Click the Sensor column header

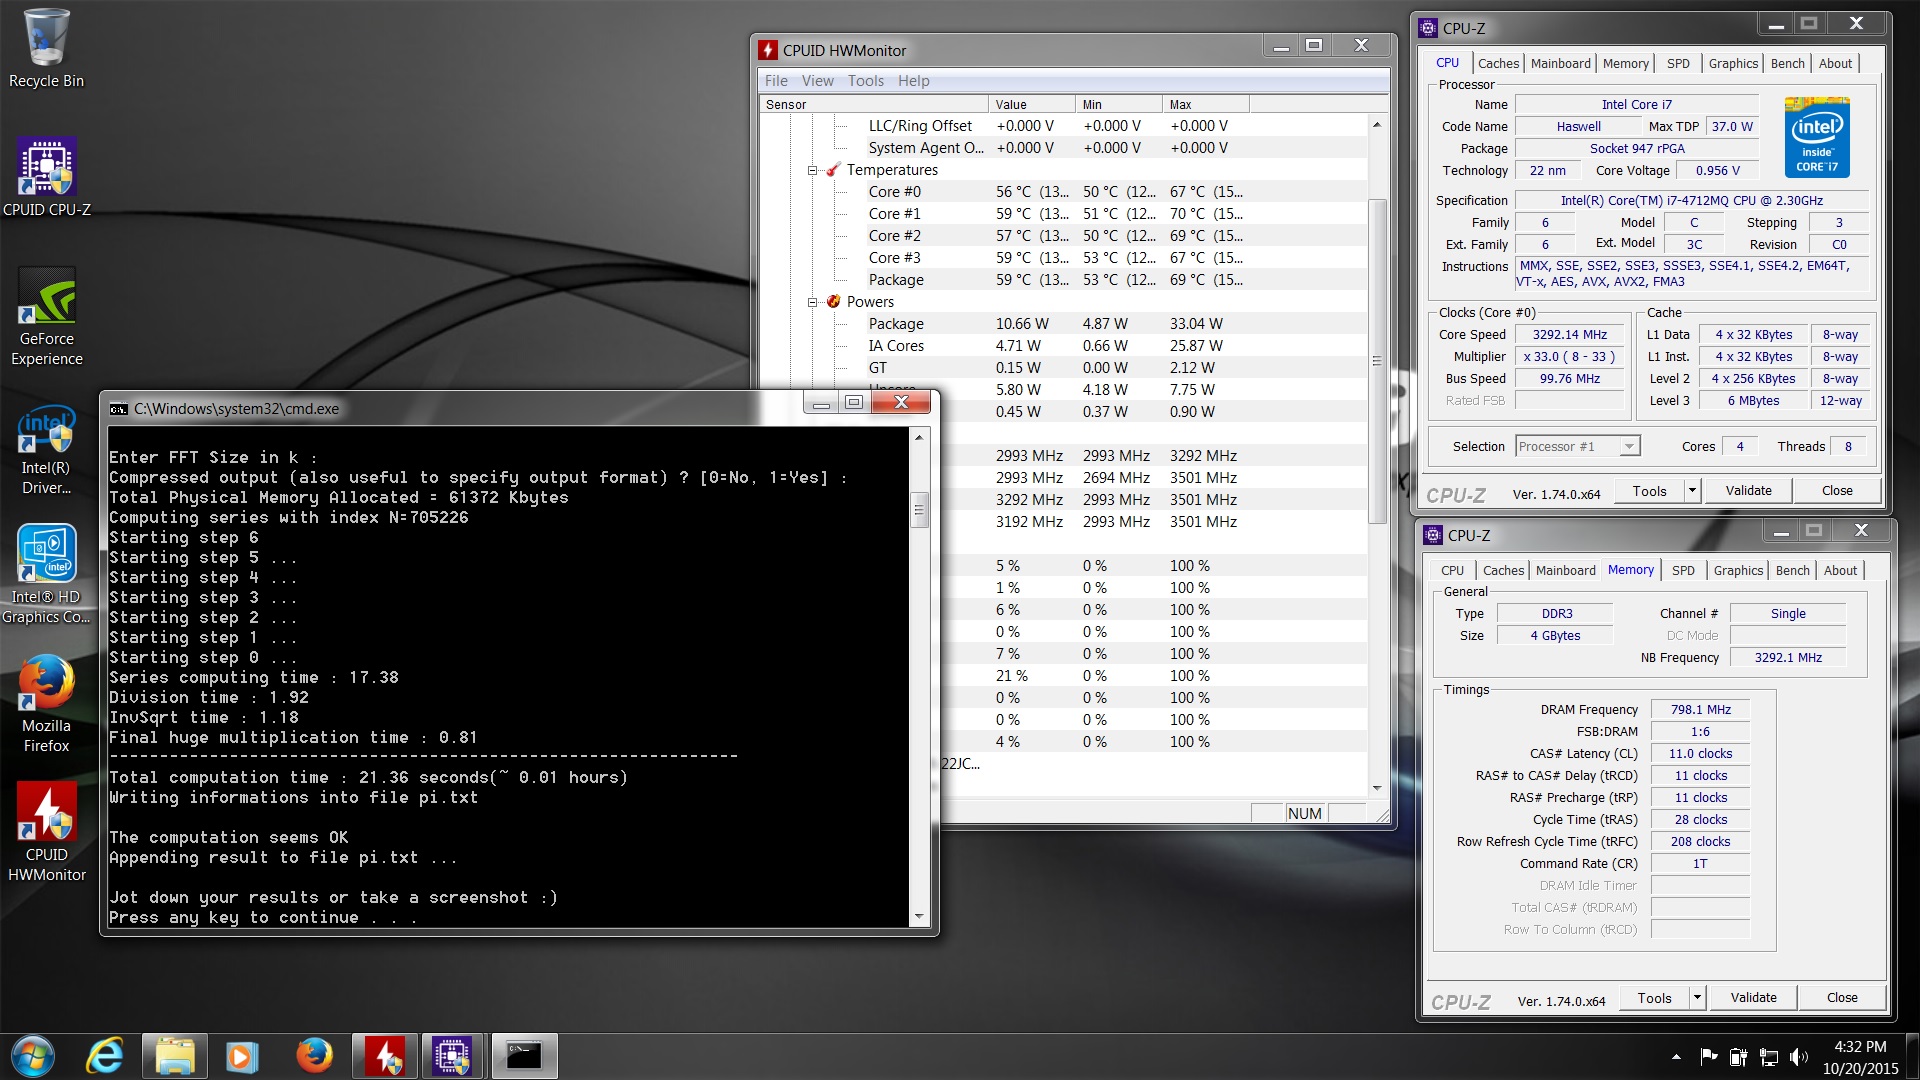coord(874,104)
